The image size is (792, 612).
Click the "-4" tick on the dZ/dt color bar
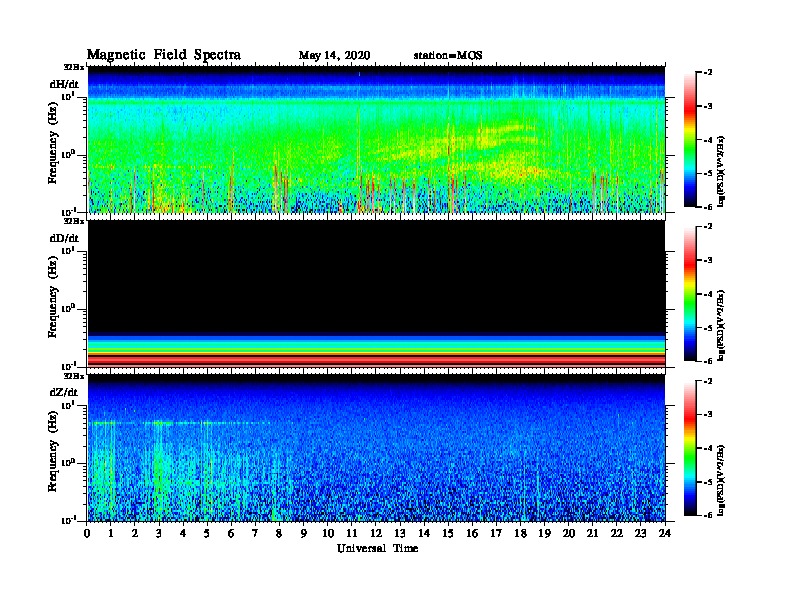(708, 448)
